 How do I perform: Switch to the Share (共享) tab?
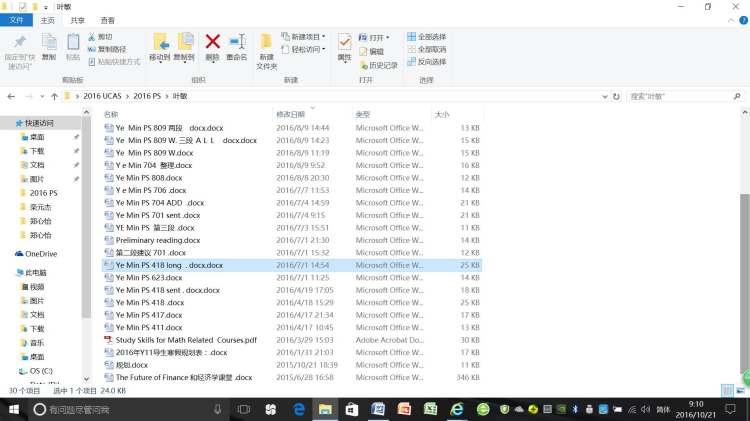coord(78,20)
